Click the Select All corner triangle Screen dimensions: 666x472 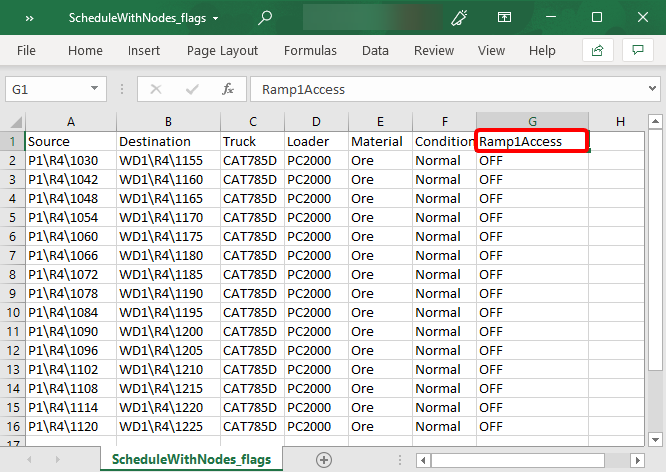(x=13, y=122)
